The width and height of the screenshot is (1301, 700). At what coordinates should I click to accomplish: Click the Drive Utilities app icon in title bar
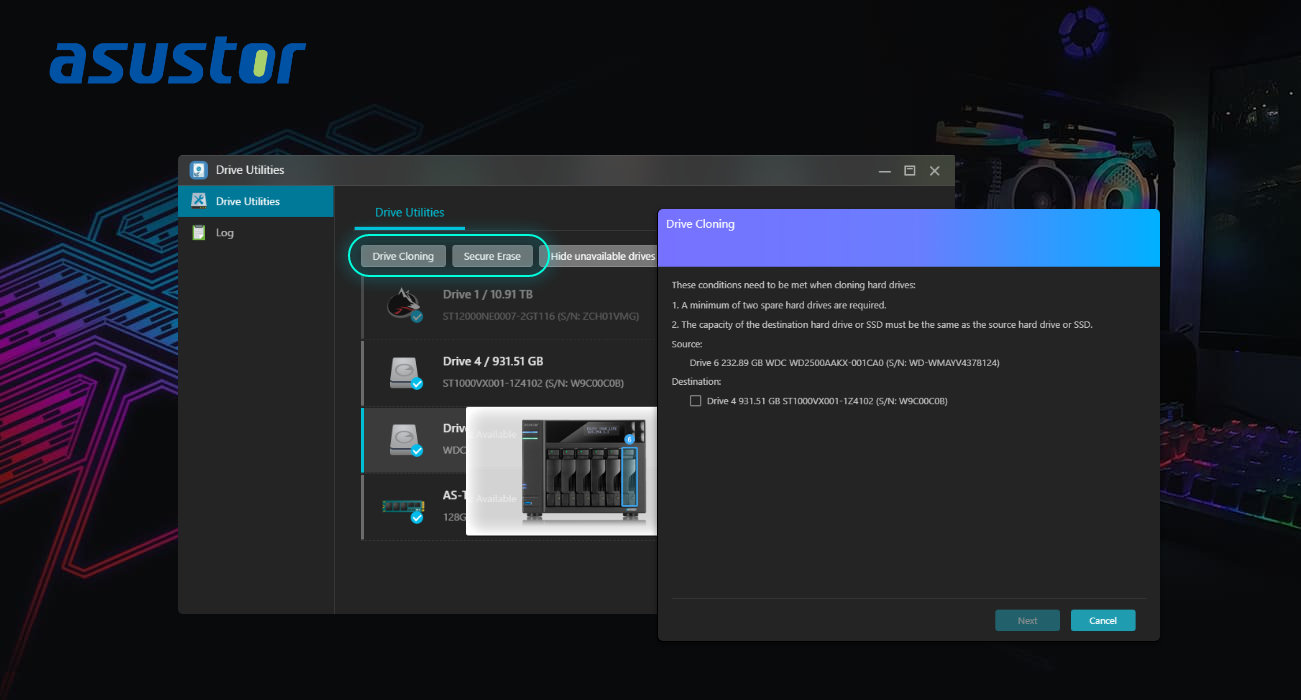coord(199,170)
